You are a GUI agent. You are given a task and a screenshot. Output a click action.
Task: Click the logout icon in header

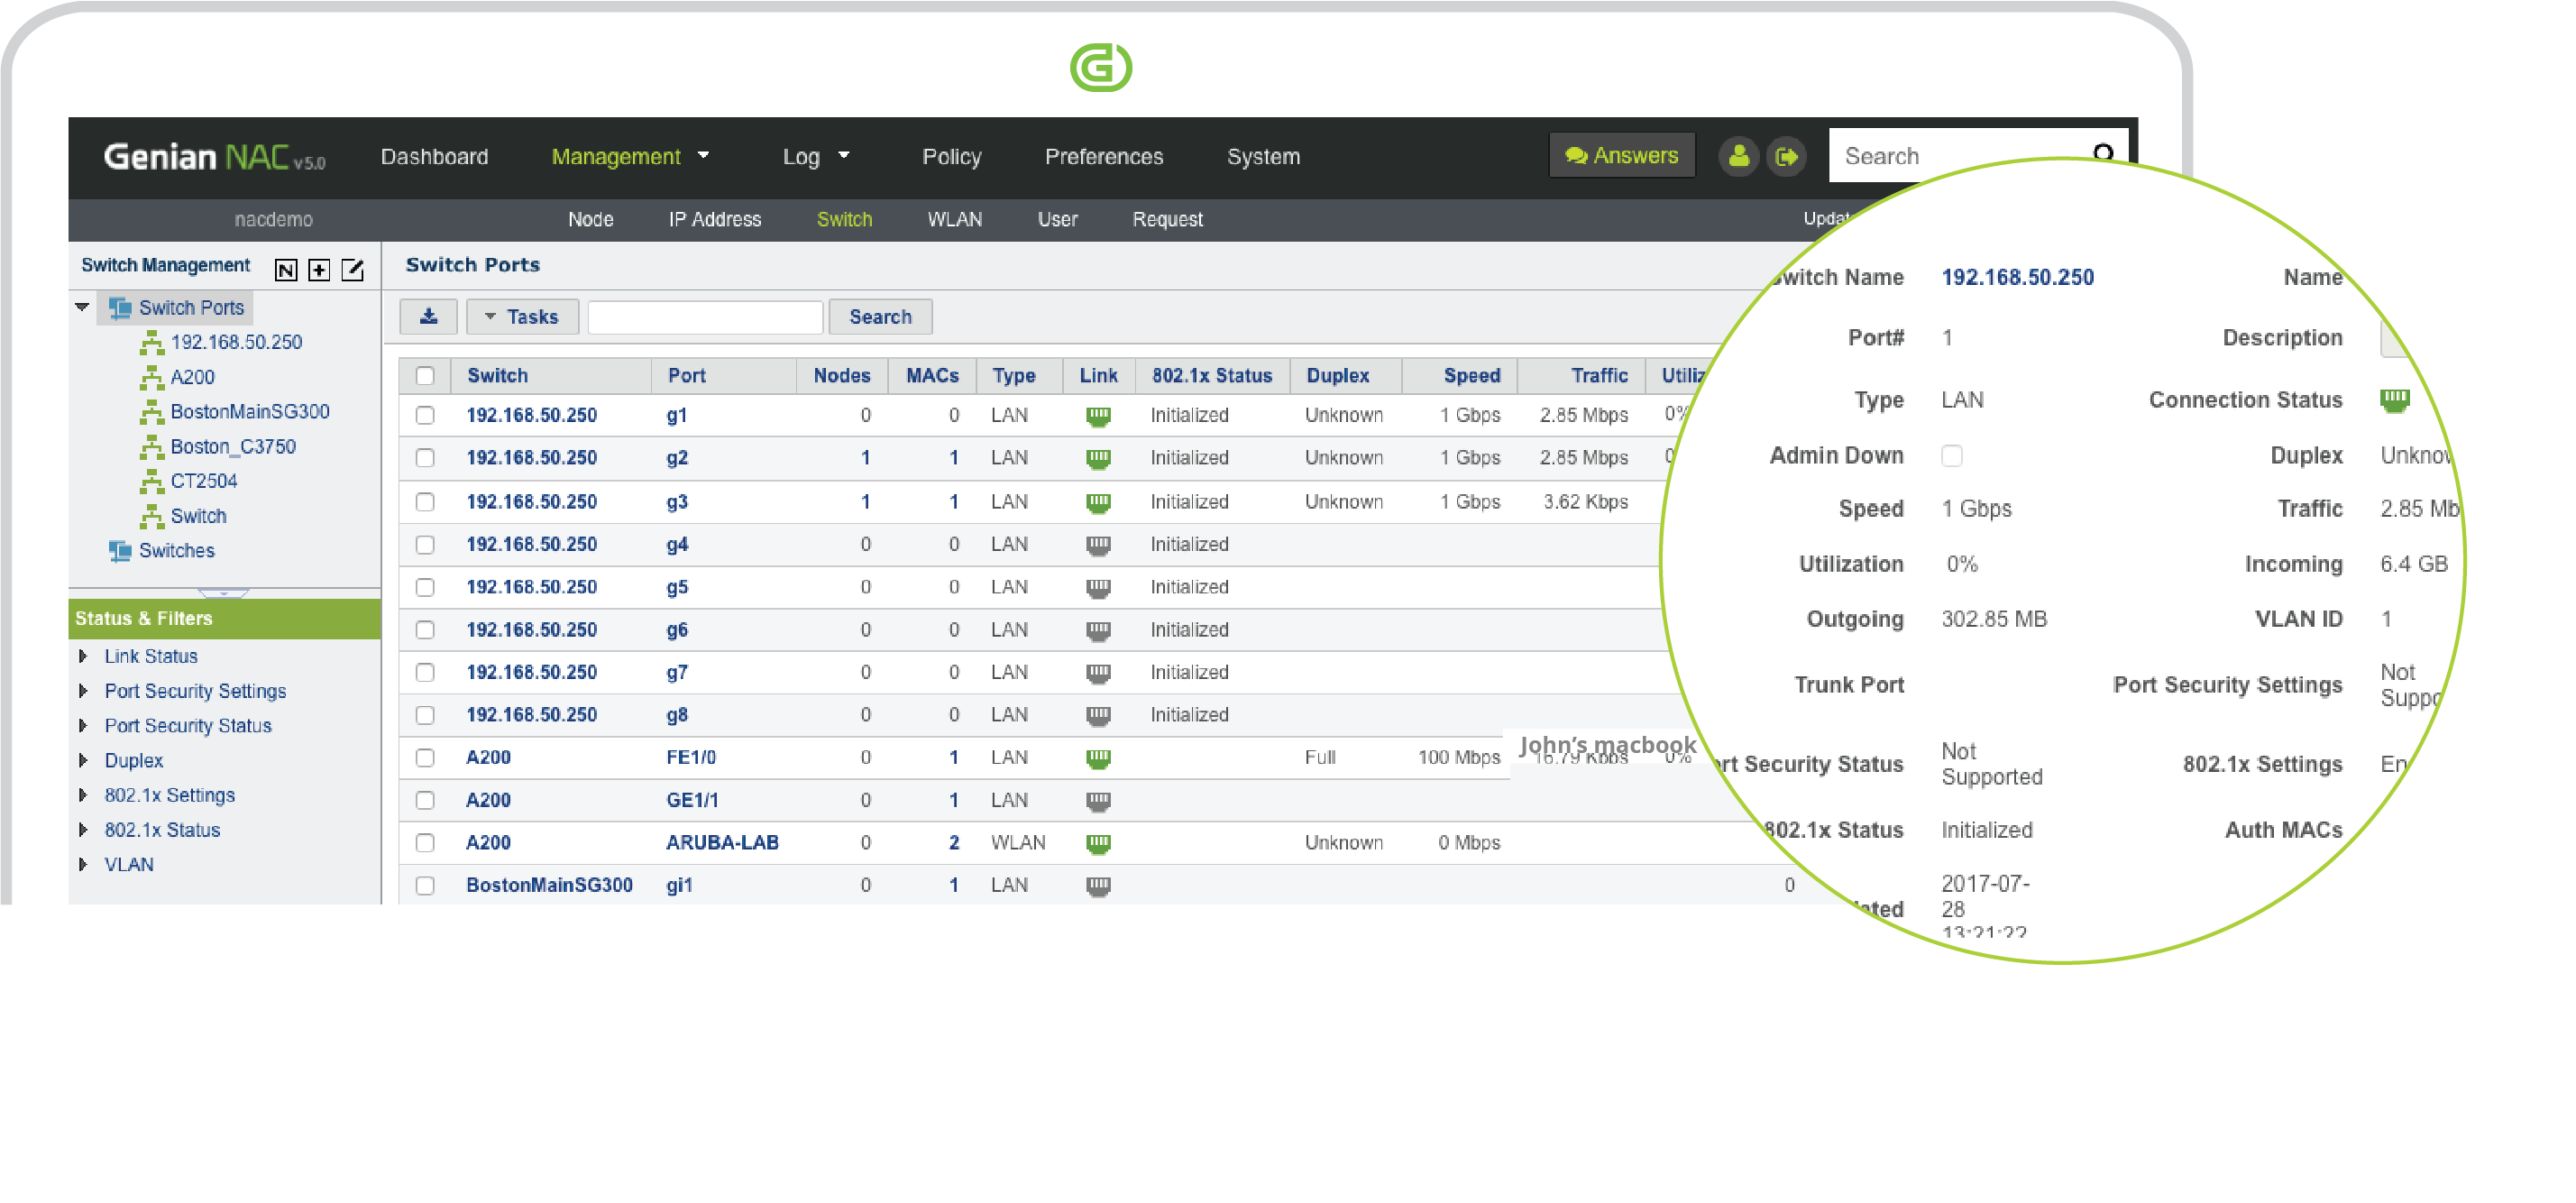pos(1786,156)
